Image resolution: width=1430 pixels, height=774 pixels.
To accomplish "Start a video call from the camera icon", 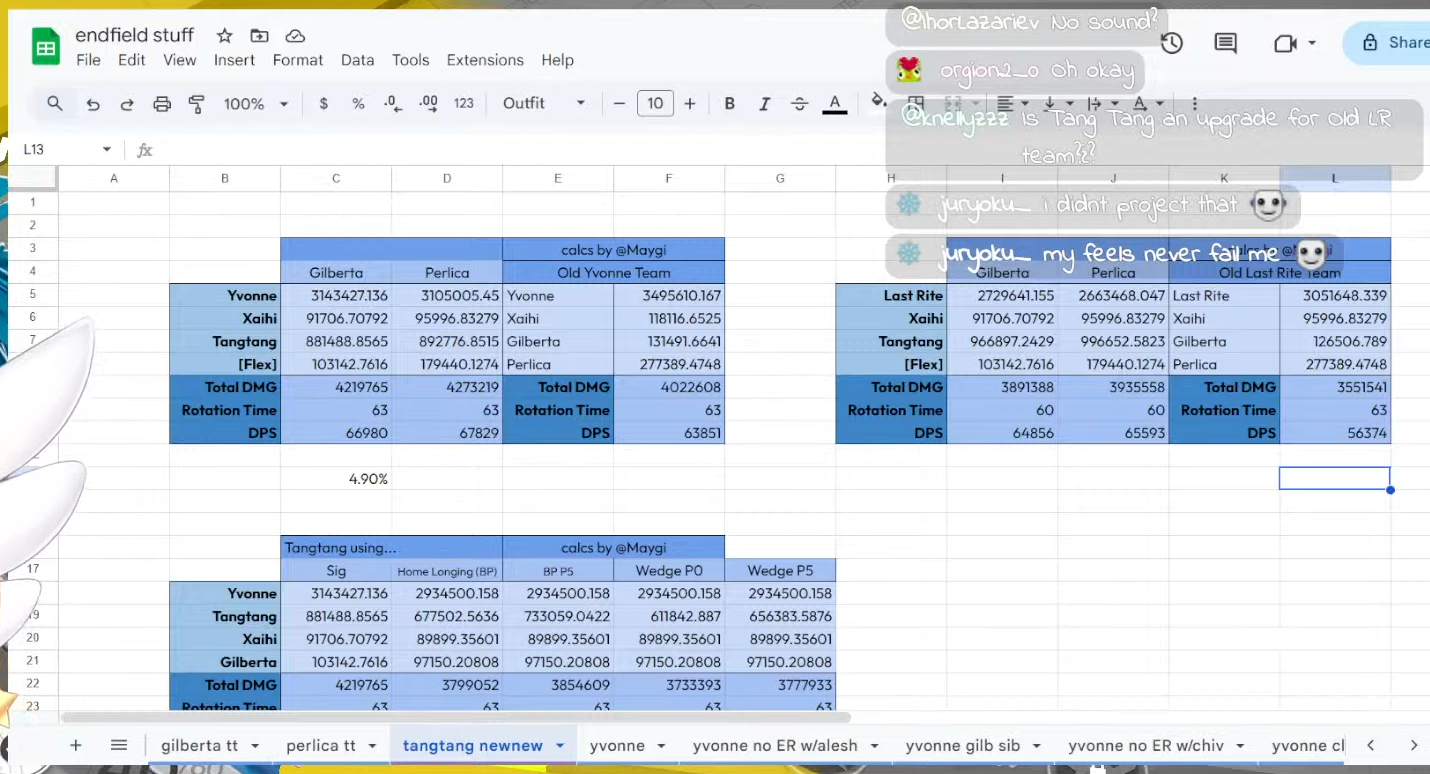I will [1285, 43].
